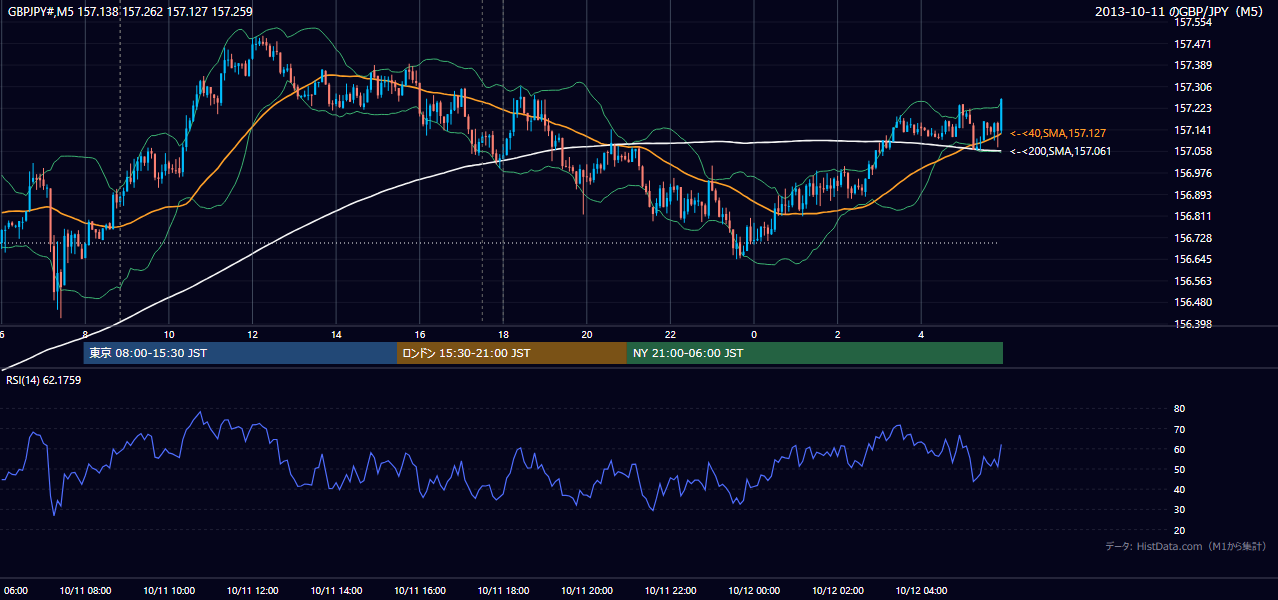The height and width of the screenshot is (600, 1278).
Task: Click price axis value 156.811
Action: click(1193, 216)
